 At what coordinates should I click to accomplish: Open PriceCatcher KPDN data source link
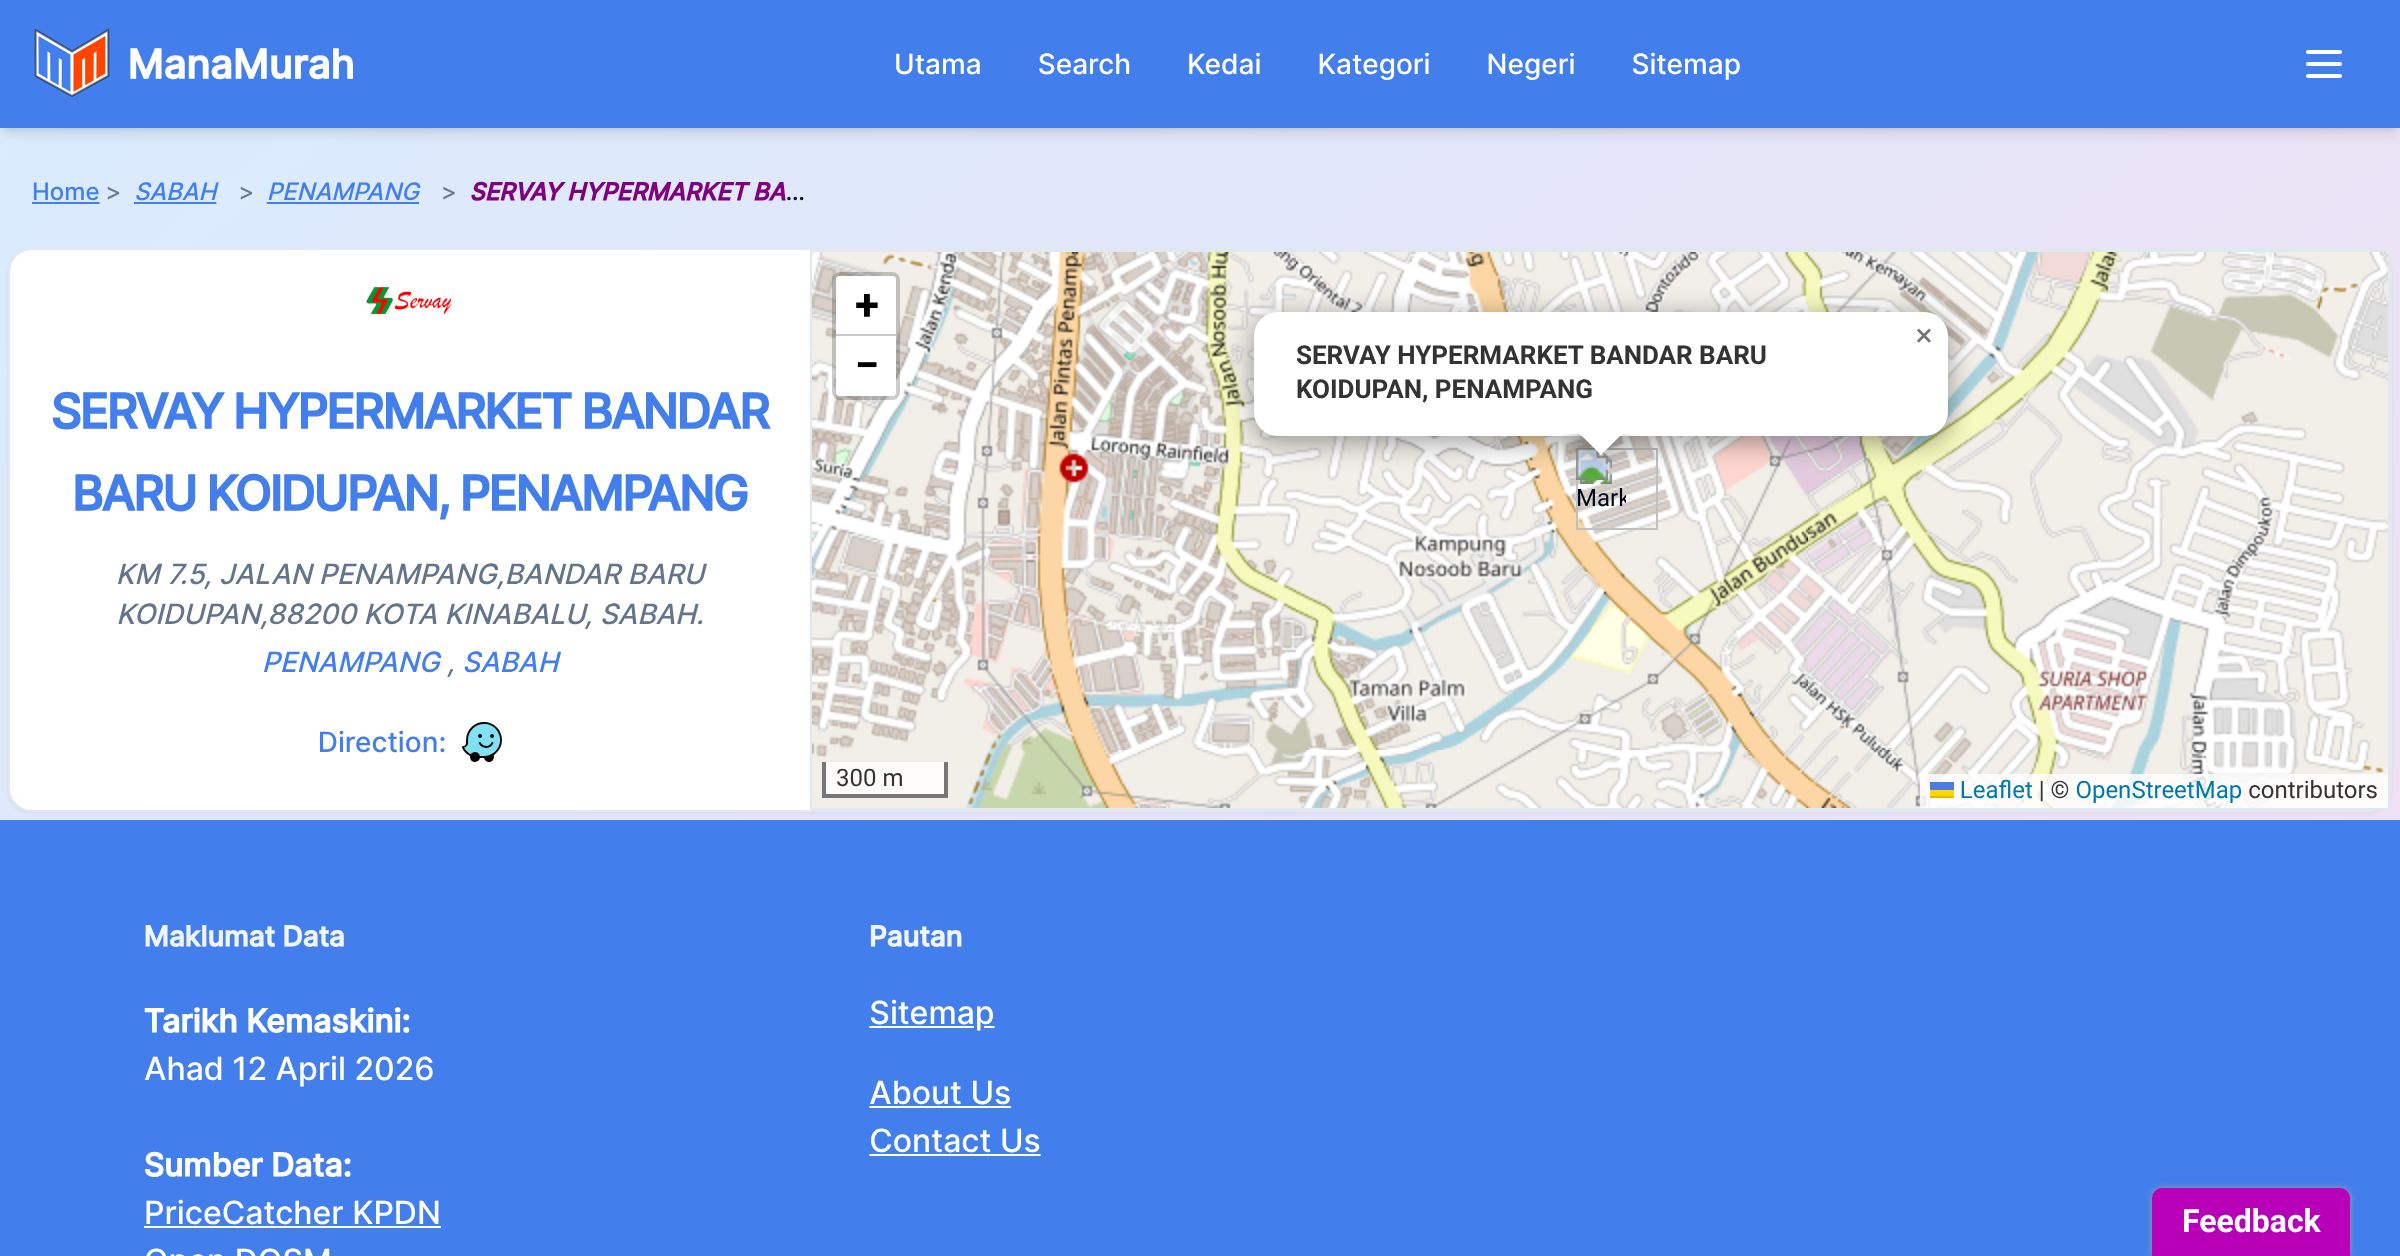[292, 1212]
